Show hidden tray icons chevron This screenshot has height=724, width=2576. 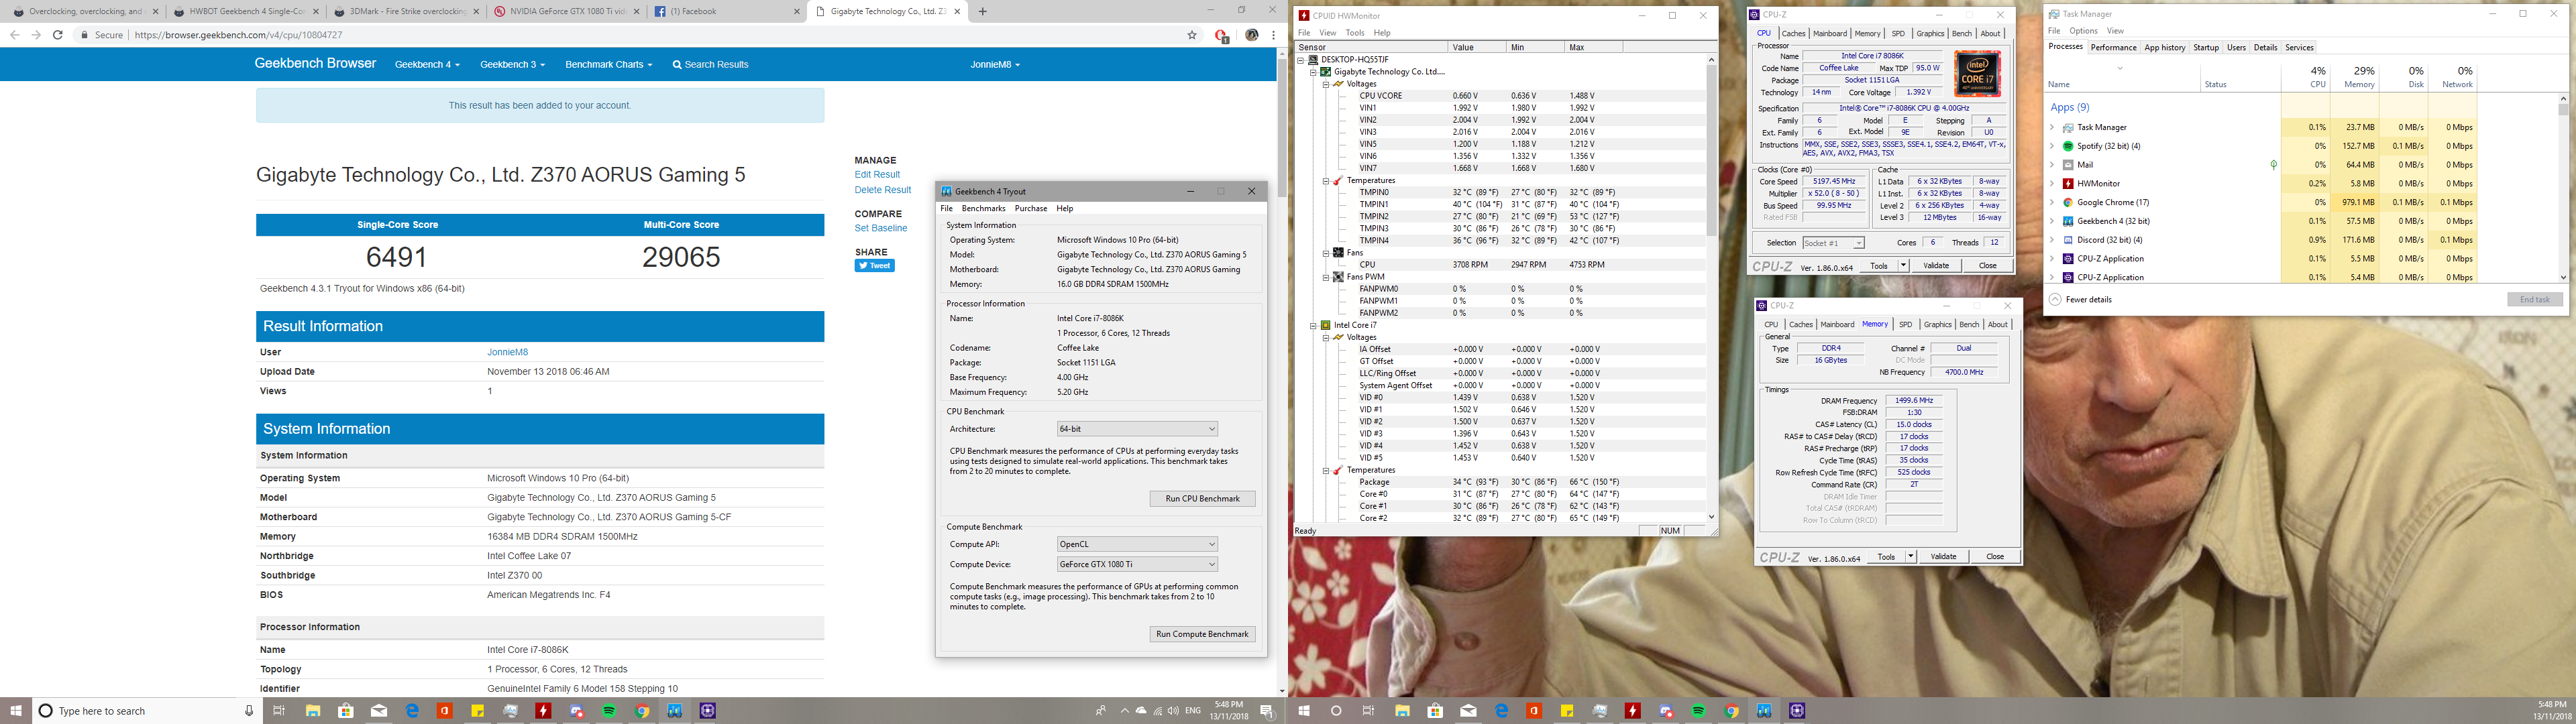1124,711
